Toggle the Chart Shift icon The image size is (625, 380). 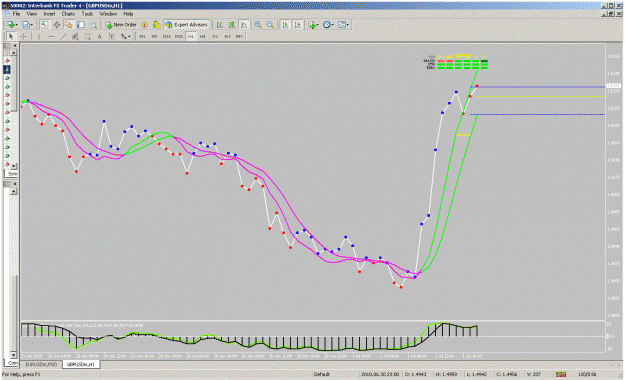pos(298,25)
